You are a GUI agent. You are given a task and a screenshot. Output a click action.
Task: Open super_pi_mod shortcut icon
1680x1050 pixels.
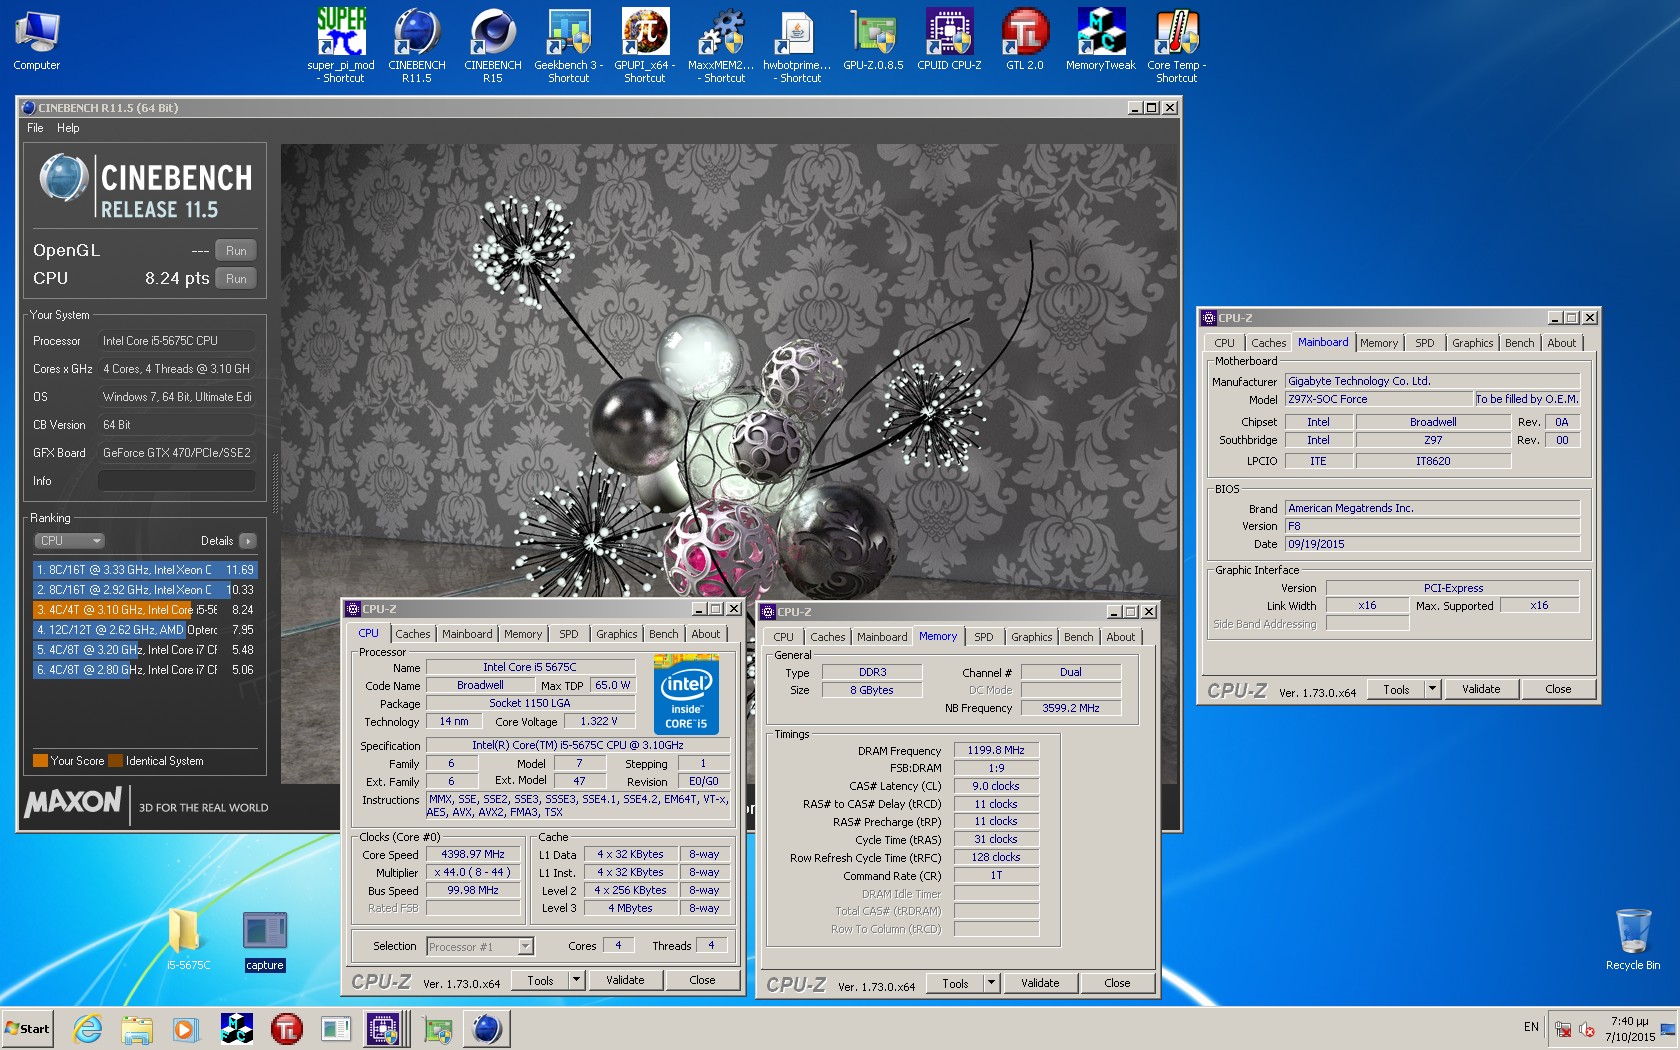click(x=341, y=44)
